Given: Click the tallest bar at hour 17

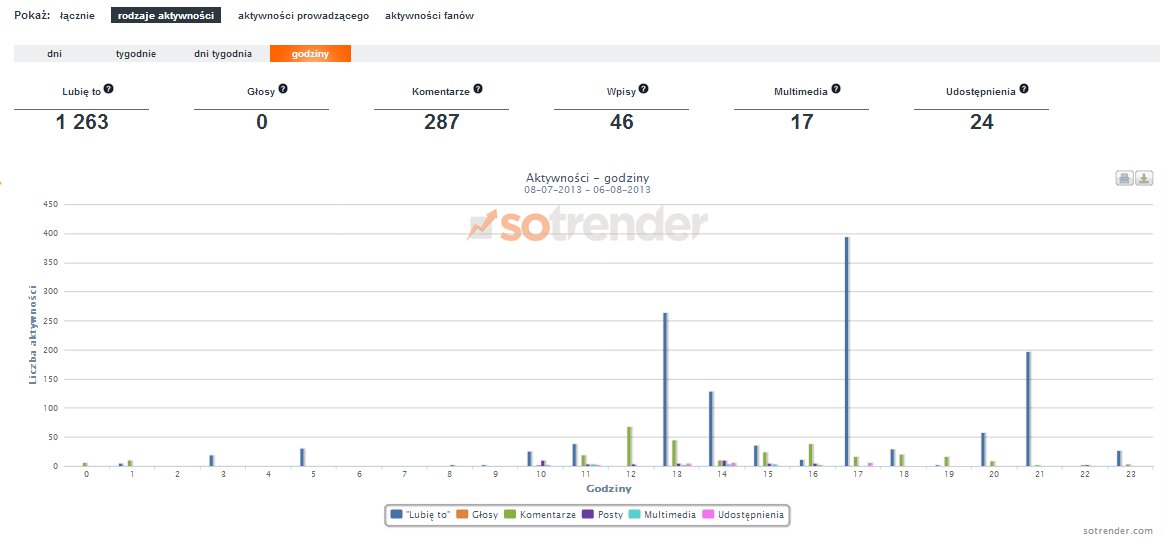Looking at the screenshot, I should (x=846, y=351).
